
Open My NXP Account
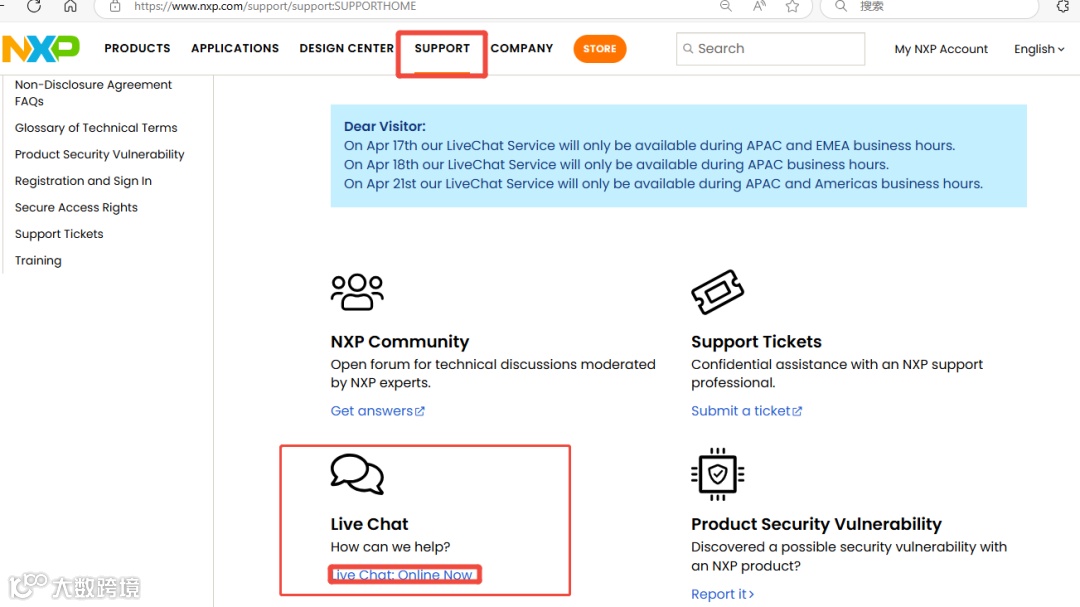click(941, 49)
